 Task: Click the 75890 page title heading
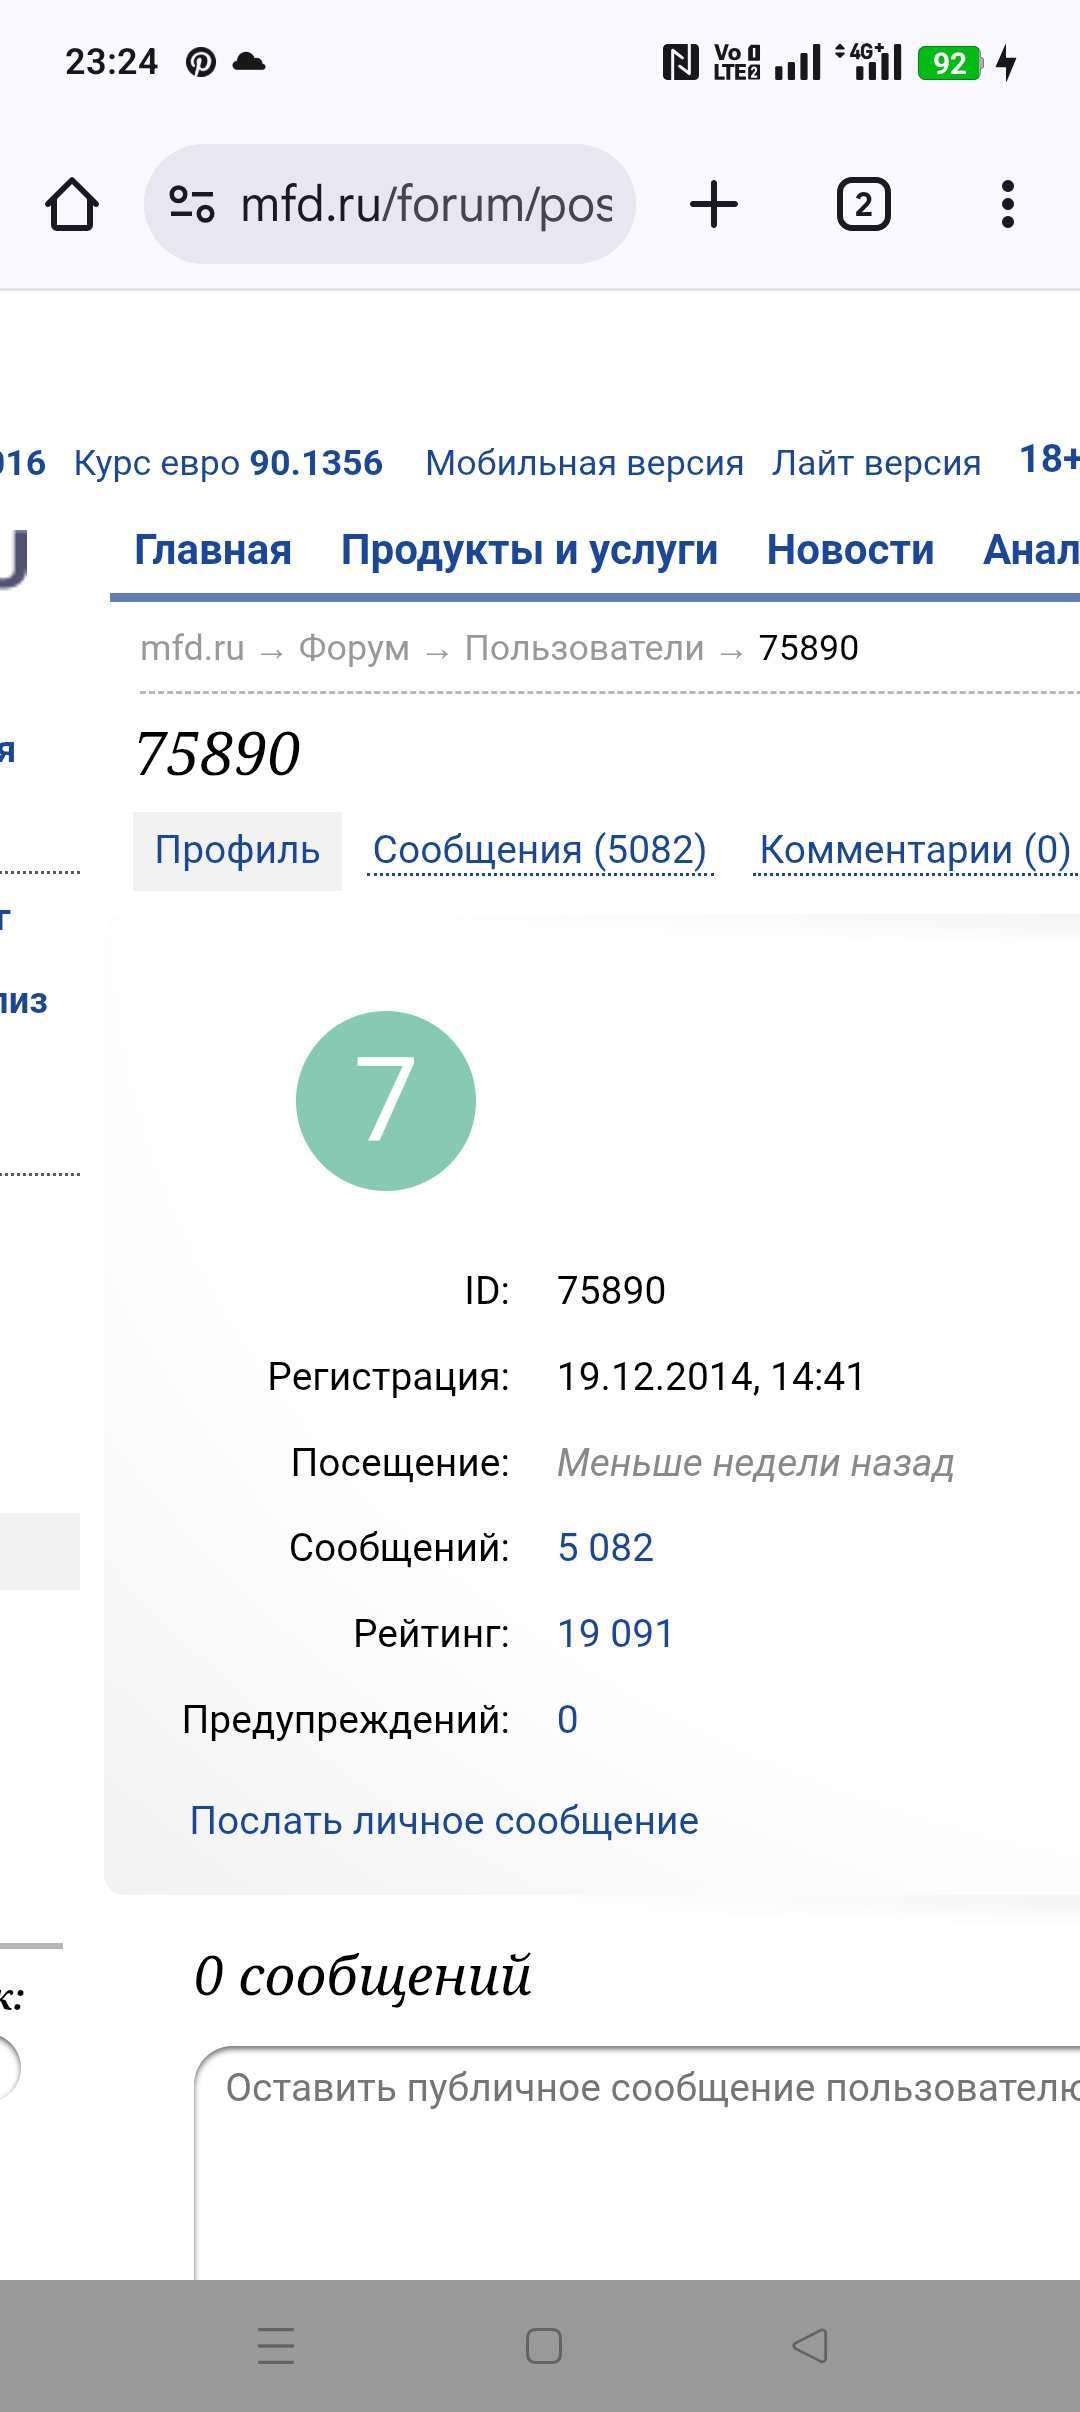point(217,753)
